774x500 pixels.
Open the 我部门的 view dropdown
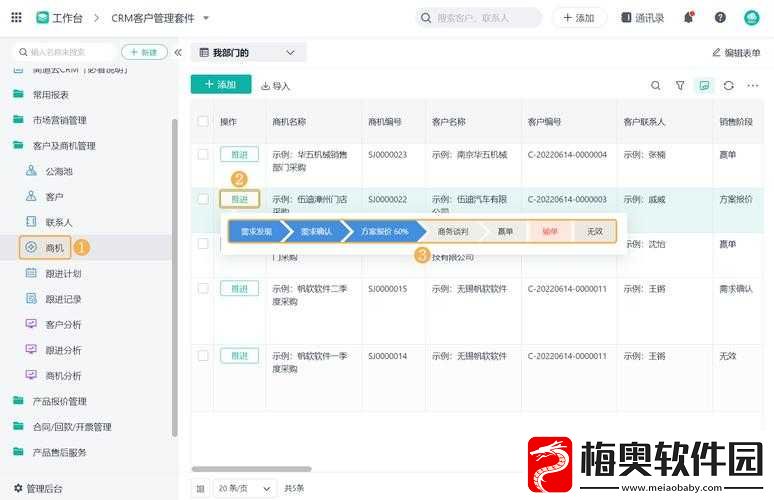tap(248, 52)
